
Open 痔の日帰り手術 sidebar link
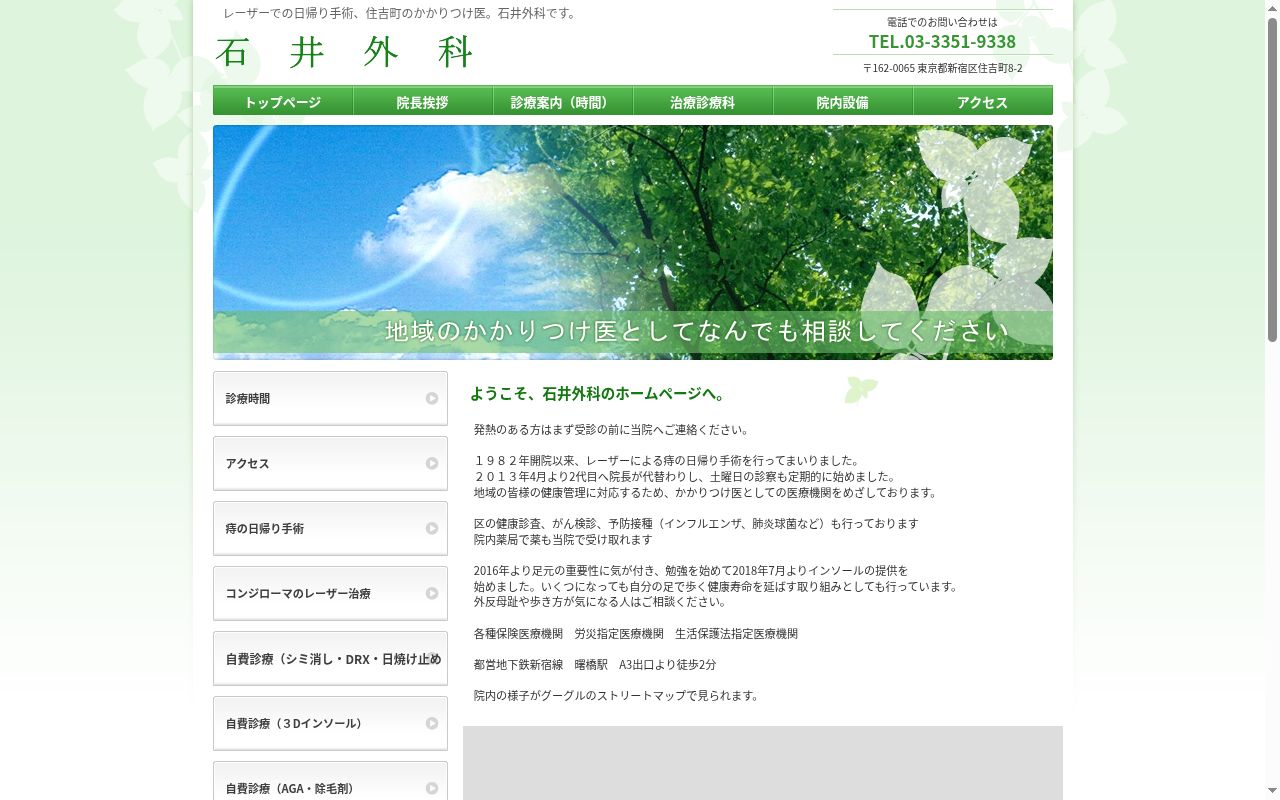pos(330,528)
